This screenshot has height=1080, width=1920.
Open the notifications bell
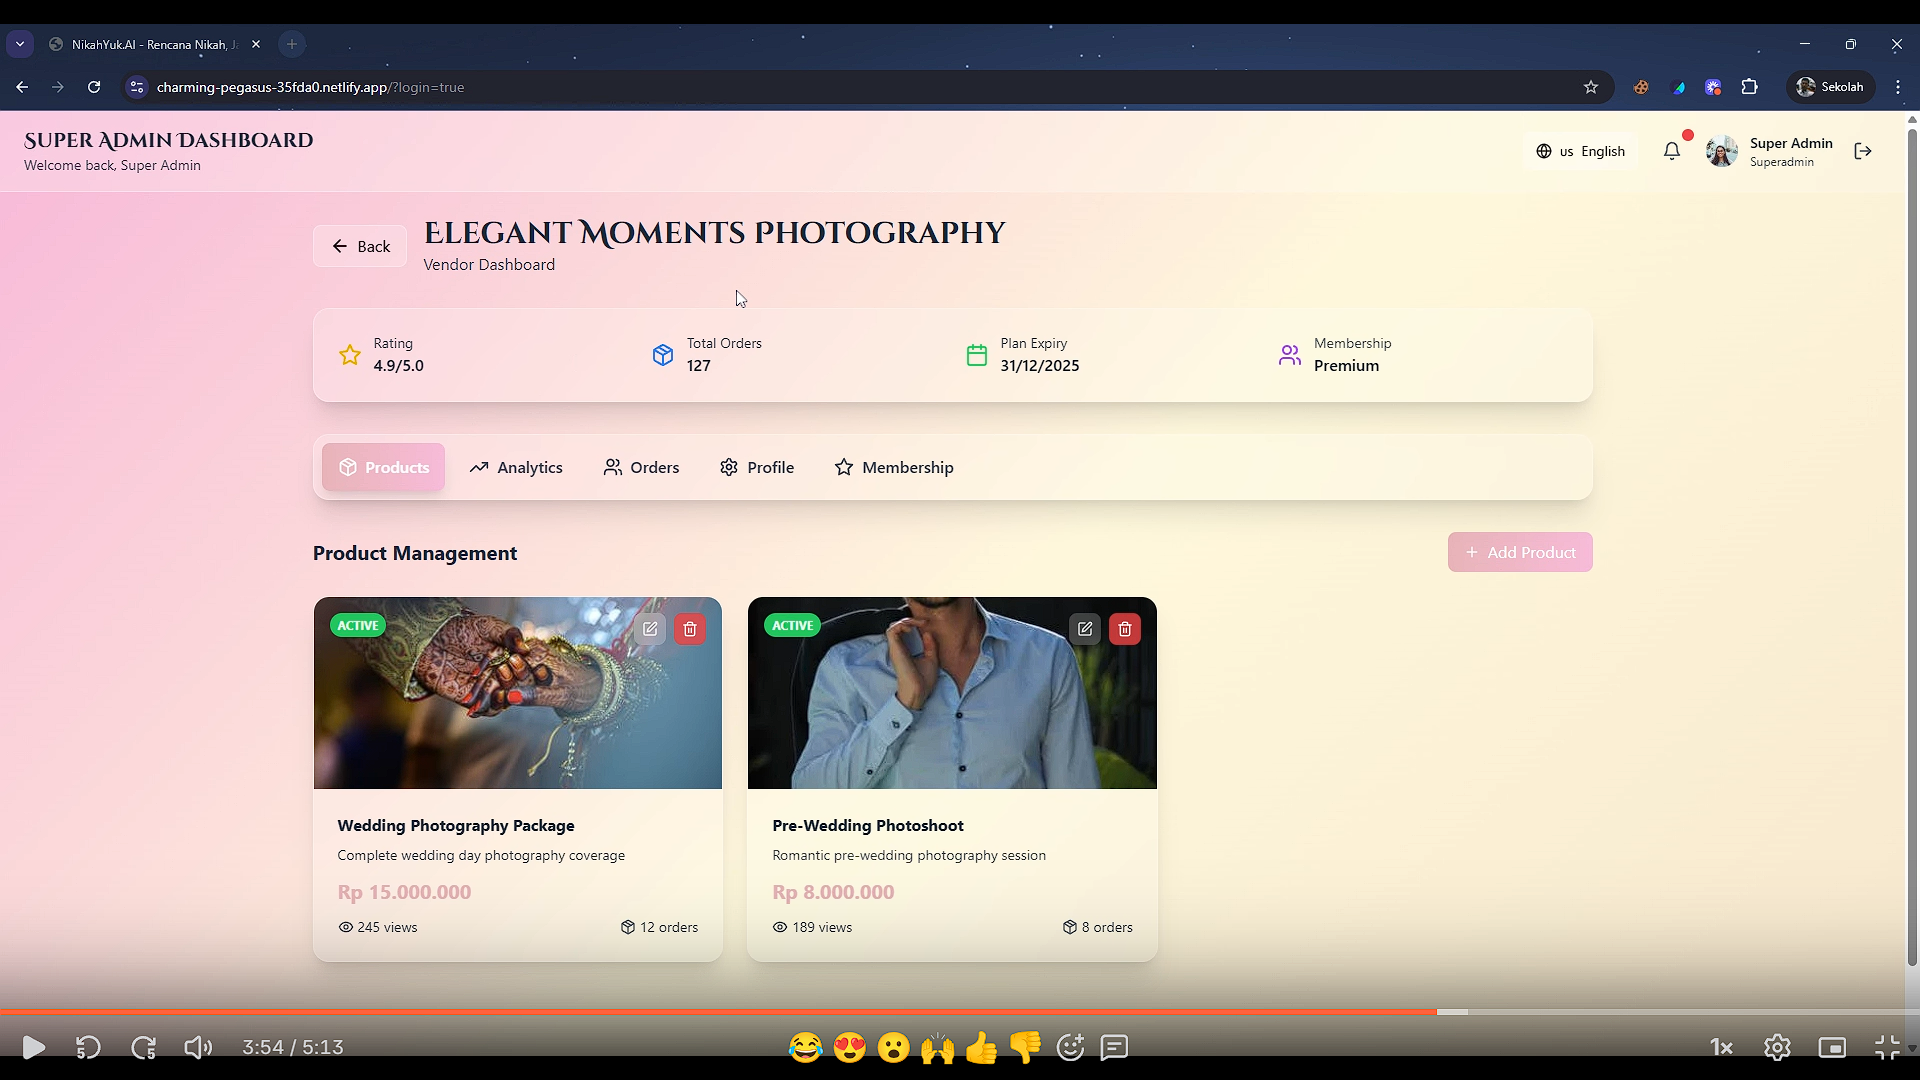pos(1672,151)
